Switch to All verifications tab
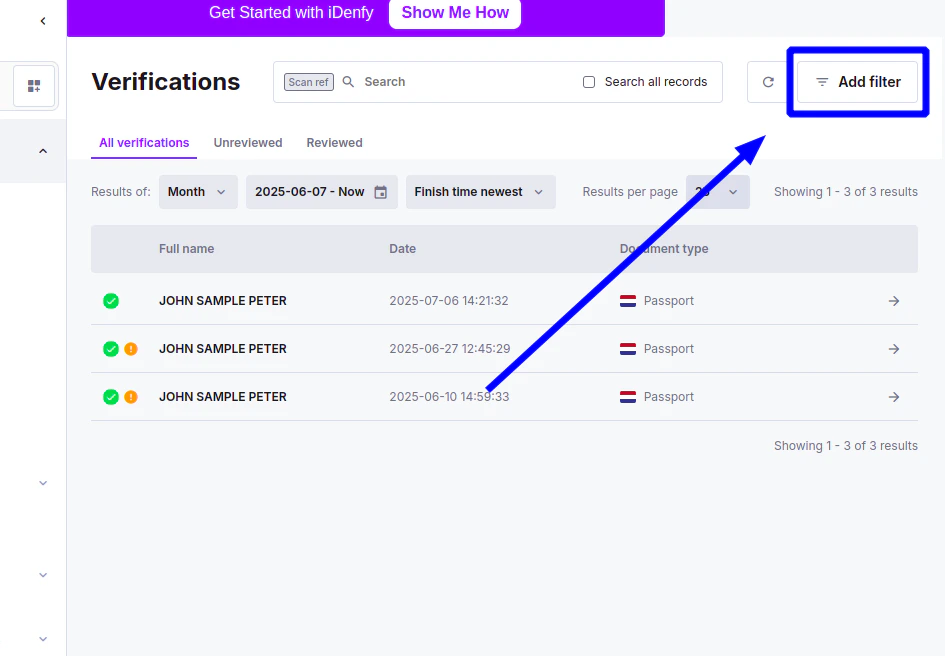This screenshot has width=945, height=656. (x=144, y=143)
